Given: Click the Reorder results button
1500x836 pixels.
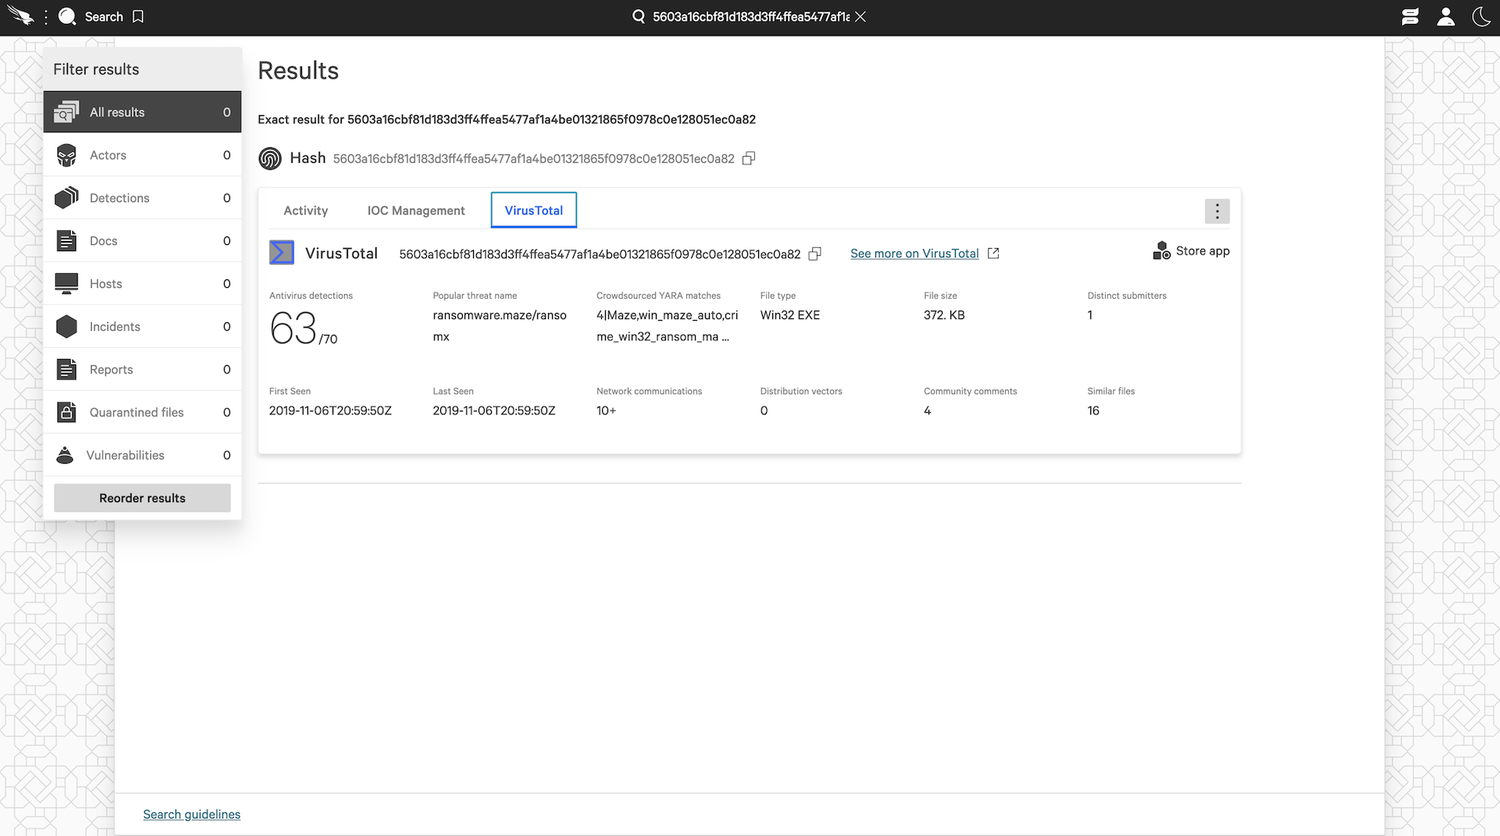Looking at the screenshot, I should coord(142,497).
